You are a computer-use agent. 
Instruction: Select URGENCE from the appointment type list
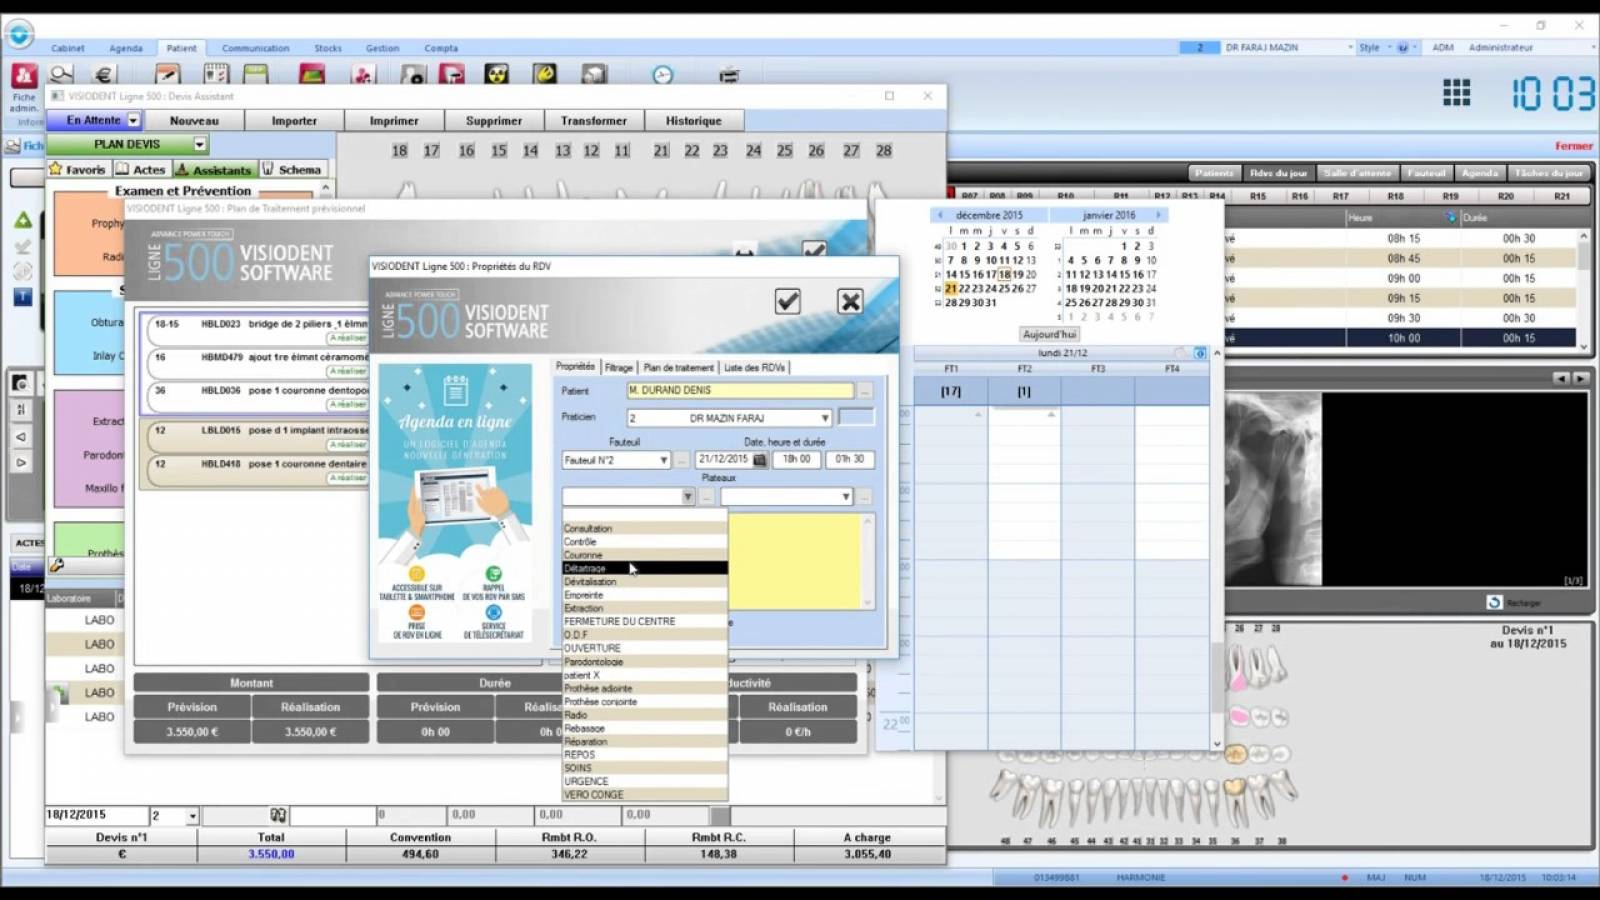[x=586, y=781]
